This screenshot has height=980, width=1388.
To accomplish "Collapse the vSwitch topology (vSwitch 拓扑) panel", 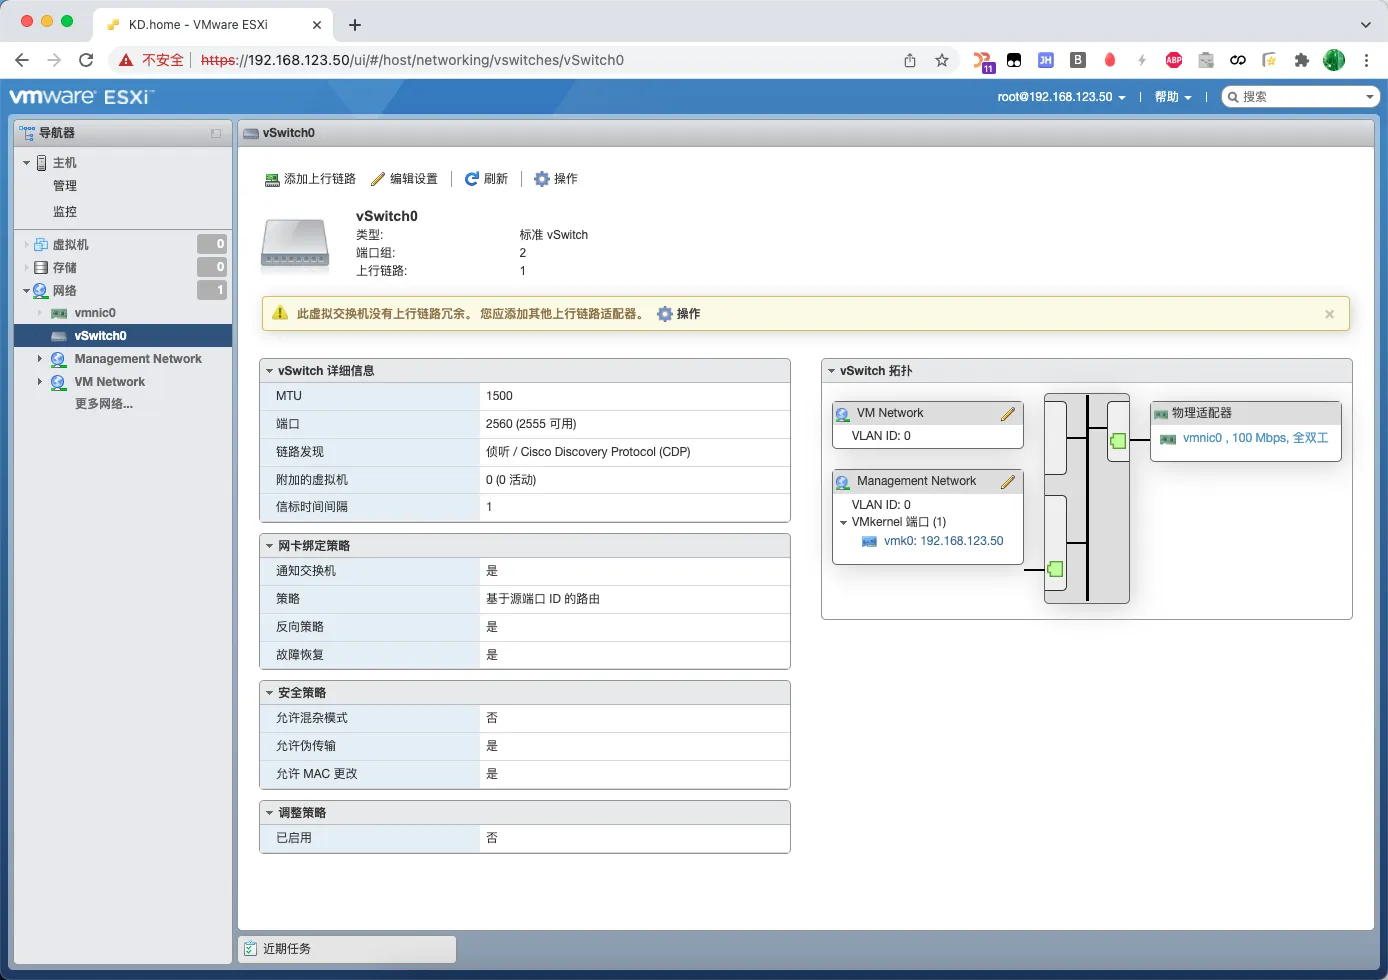I will 831,371.
